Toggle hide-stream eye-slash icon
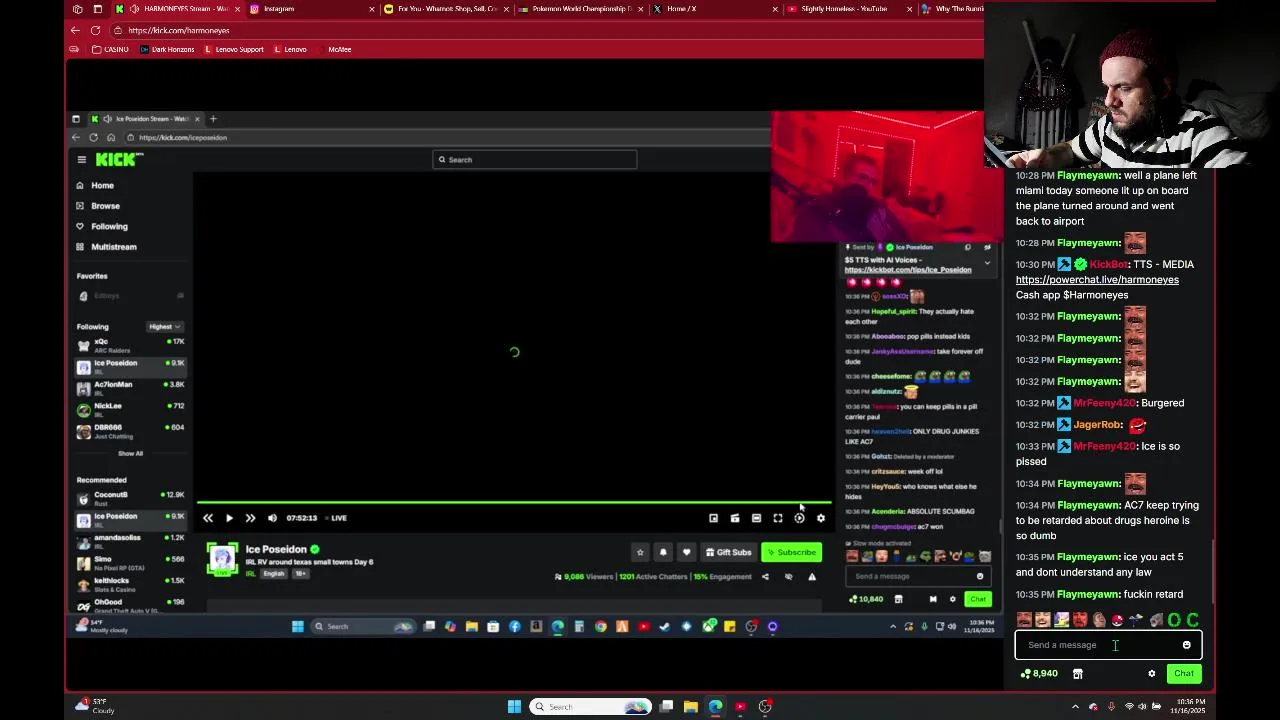 [788, 576]
